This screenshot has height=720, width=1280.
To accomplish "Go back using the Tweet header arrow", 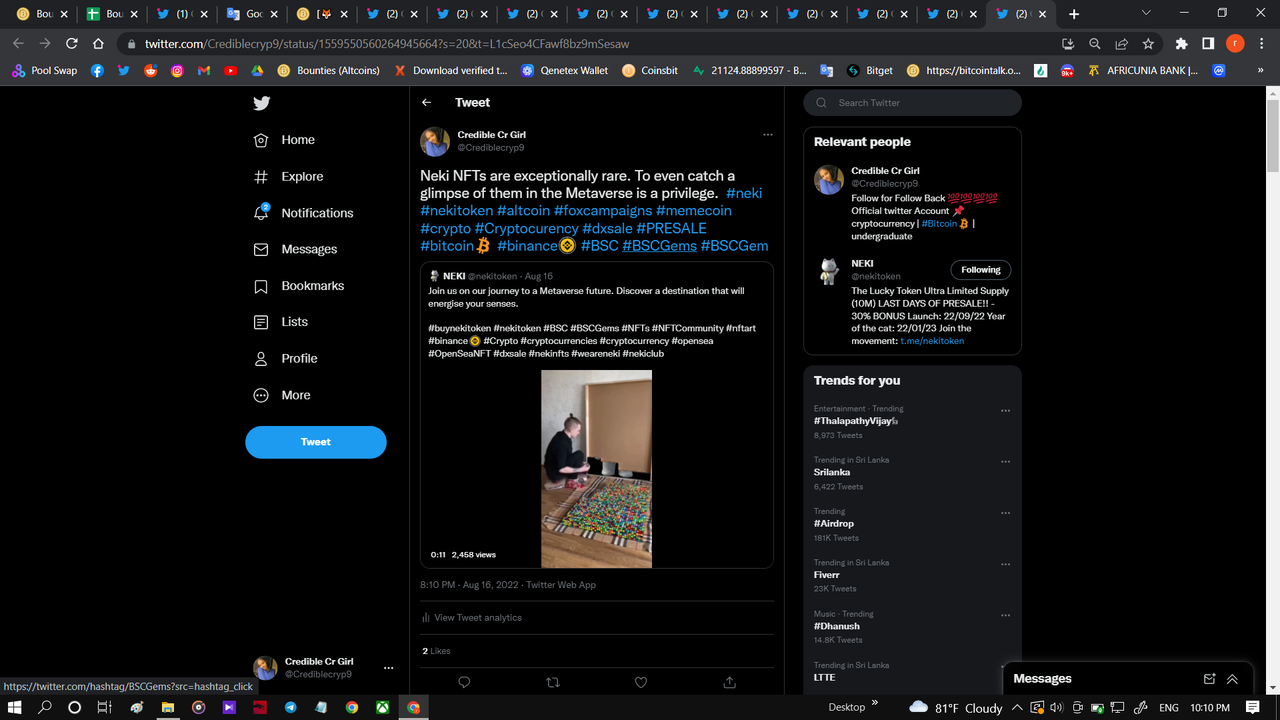I will (x=426, y=102).
